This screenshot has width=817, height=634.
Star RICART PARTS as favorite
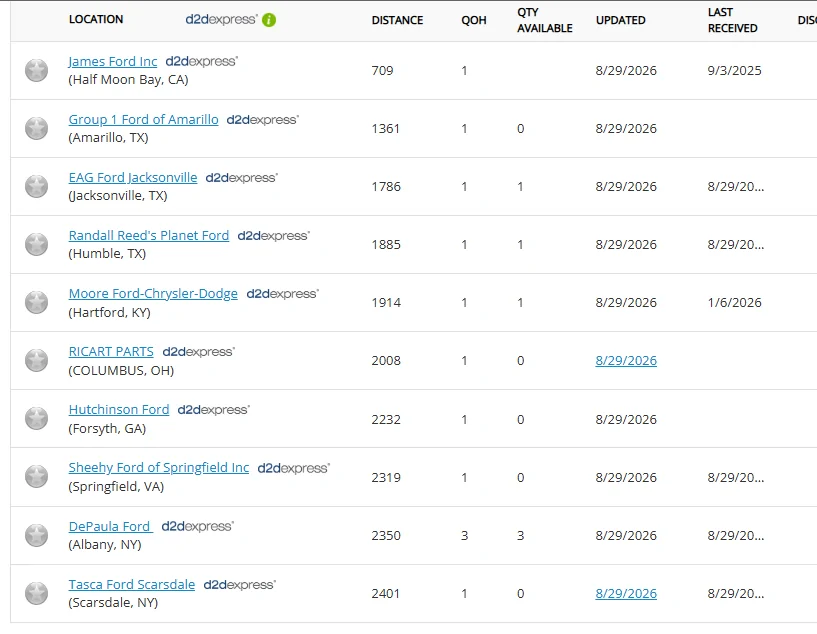(36, 360)
